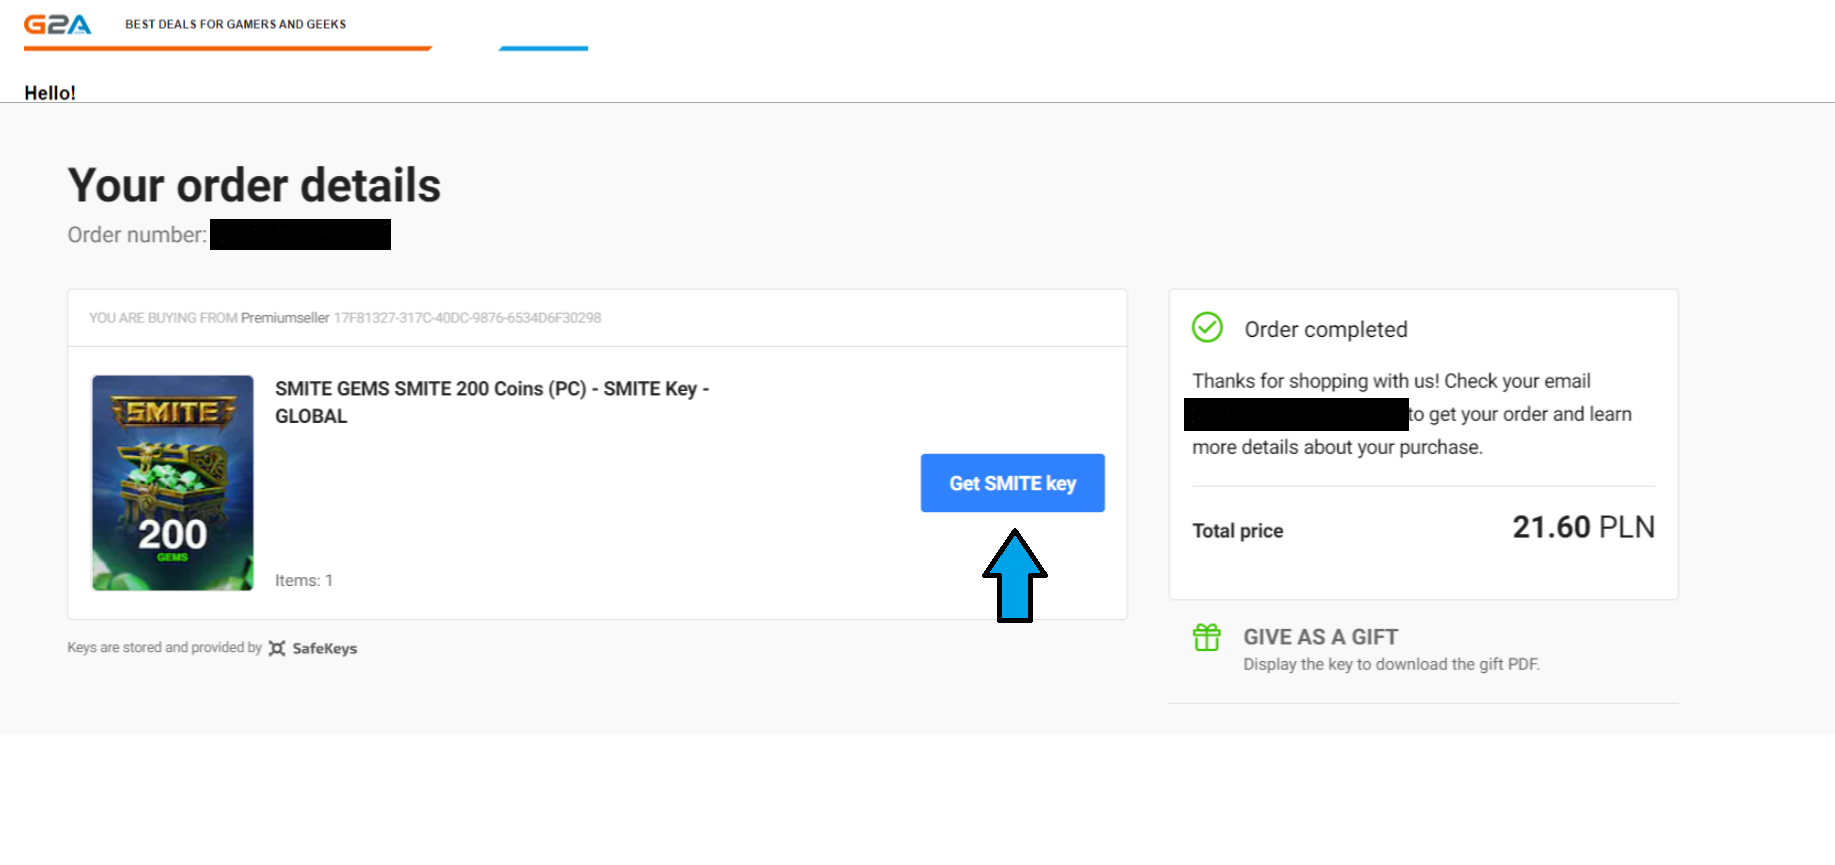
Task: Select the SMITE 200 Gems product thumbnail
Action: pos(173,483)
